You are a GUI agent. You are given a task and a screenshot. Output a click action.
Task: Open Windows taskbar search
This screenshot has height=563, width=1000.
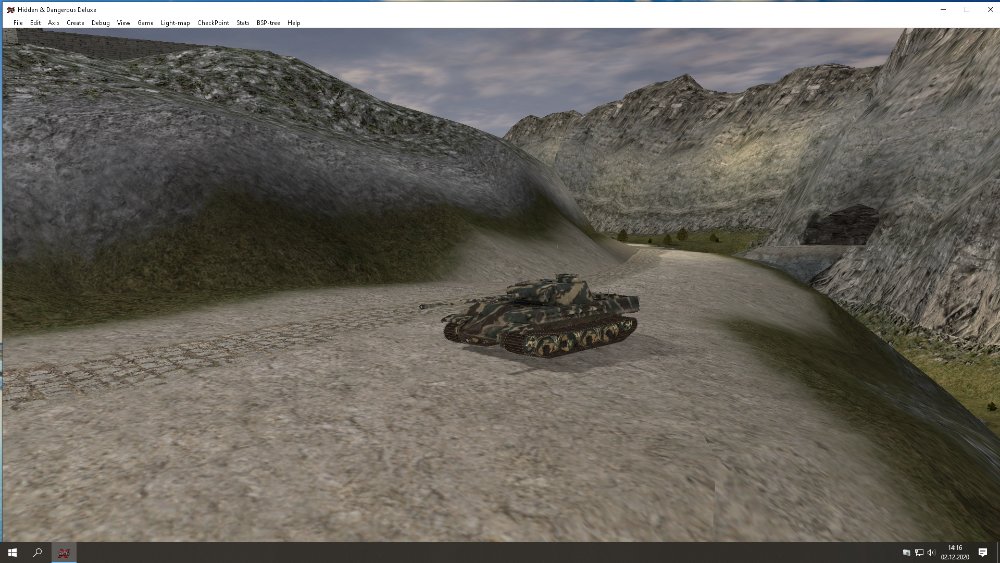[38, 552]
